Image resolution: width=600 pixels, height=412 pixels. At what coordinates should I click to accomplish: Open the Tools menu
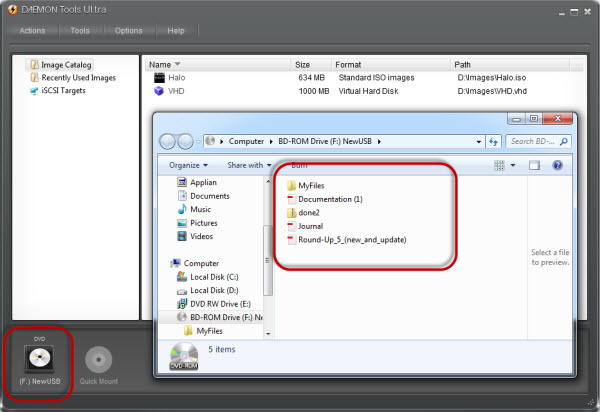tap(80, 31)
